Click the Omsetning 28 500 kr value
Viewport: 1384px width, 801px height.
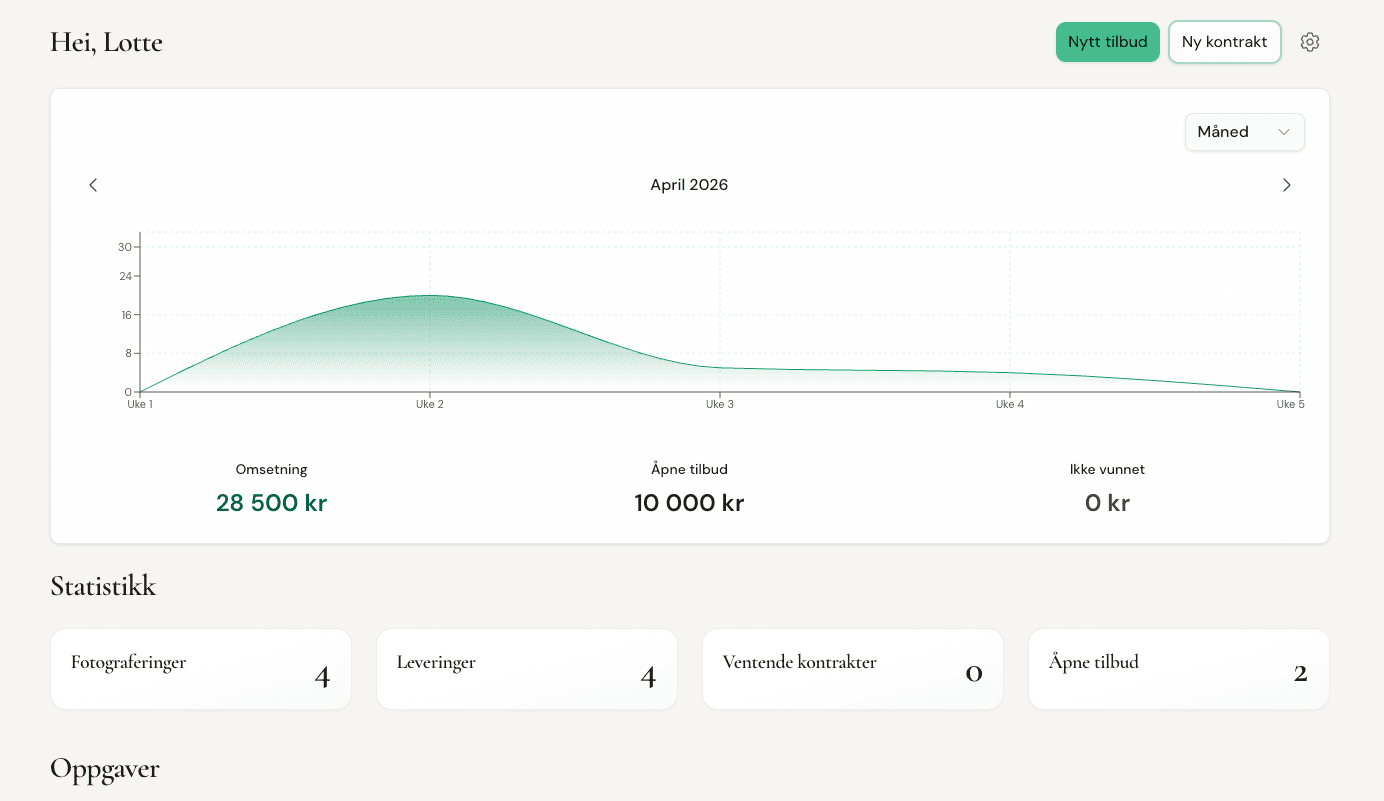(x=271, y=503)
